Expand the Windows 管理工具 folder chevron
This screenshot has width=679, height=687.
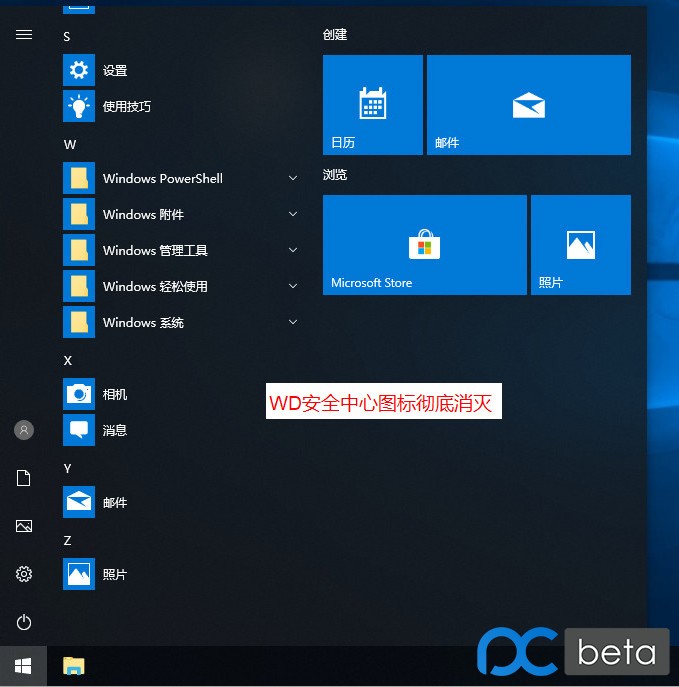(293, 250)
